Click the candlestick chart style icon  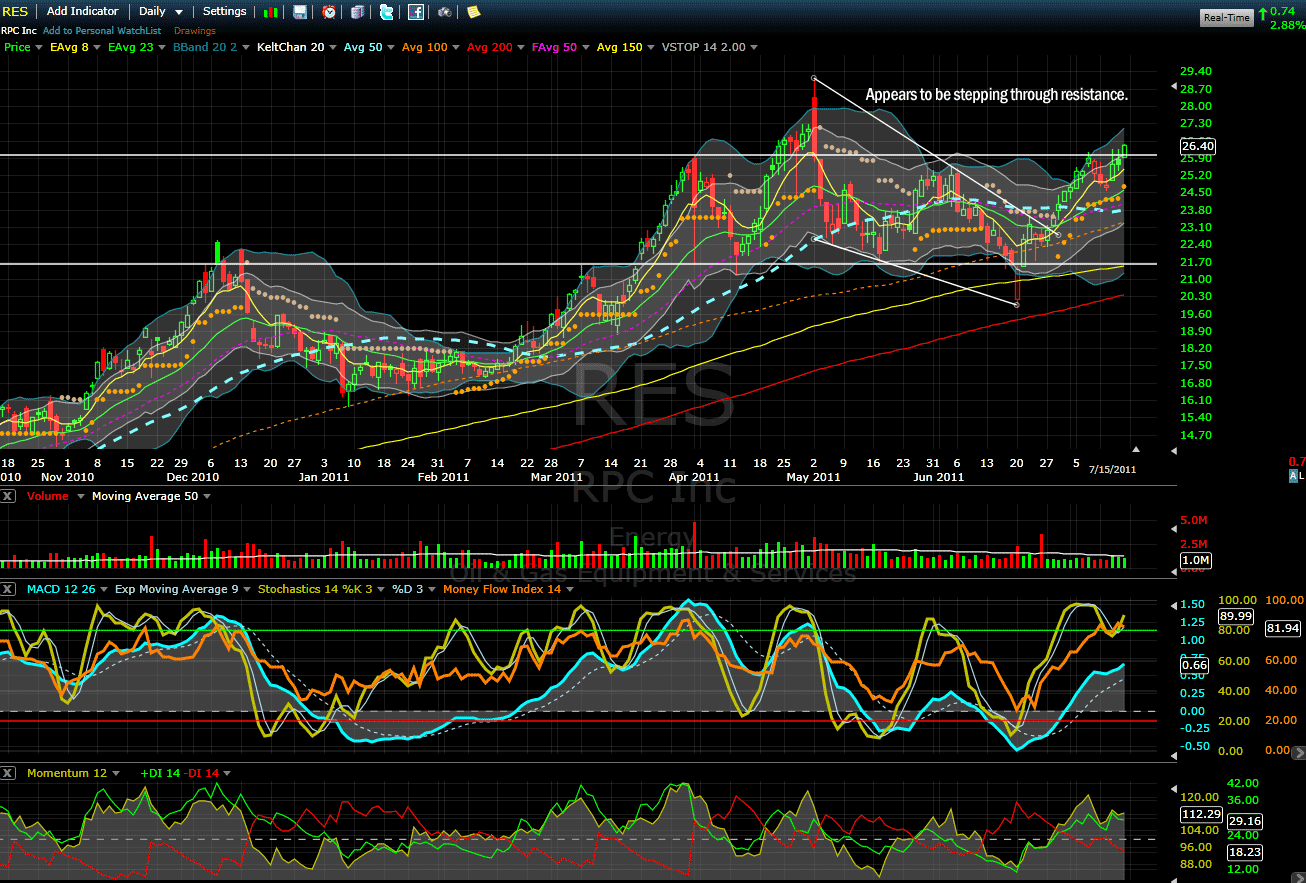[271, 12]
